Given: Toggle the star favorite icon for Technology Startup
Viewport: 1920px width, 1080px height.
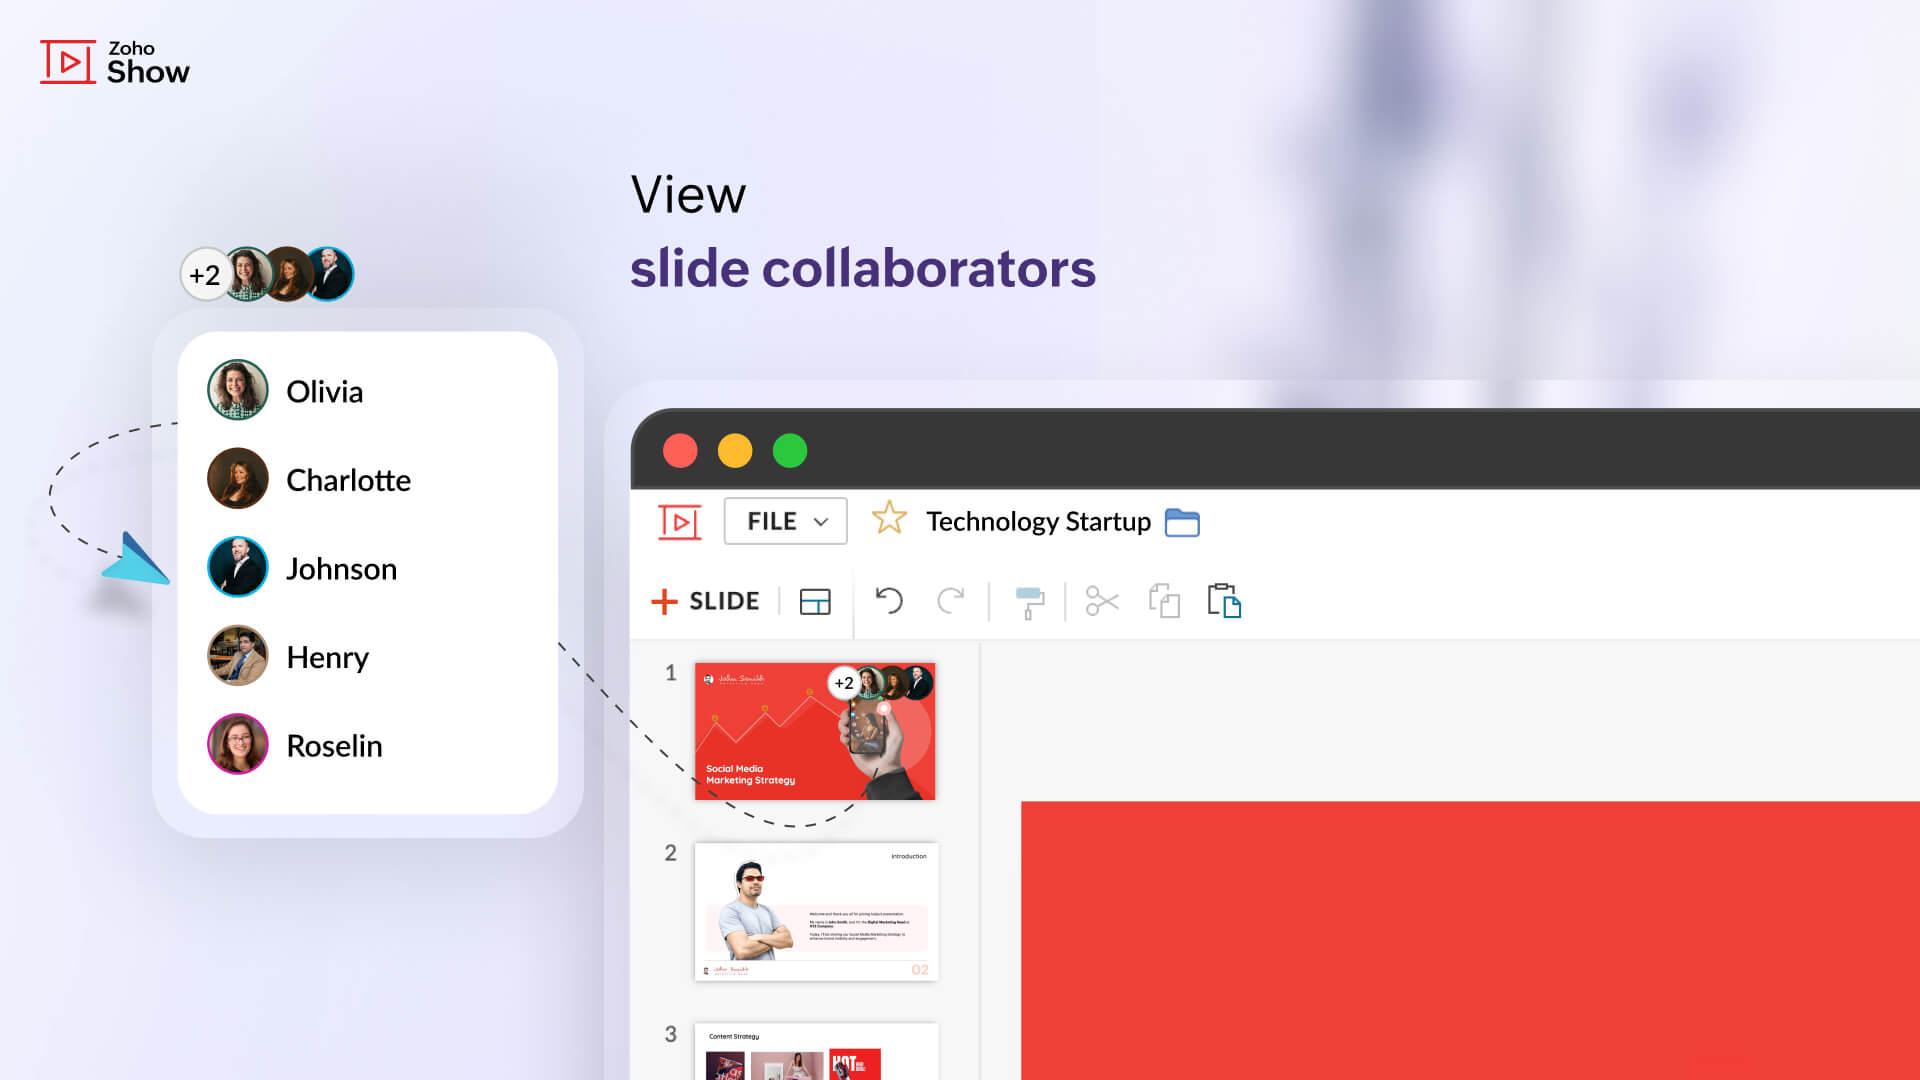Looking at the screenshot, I should (x=891, y=521).
